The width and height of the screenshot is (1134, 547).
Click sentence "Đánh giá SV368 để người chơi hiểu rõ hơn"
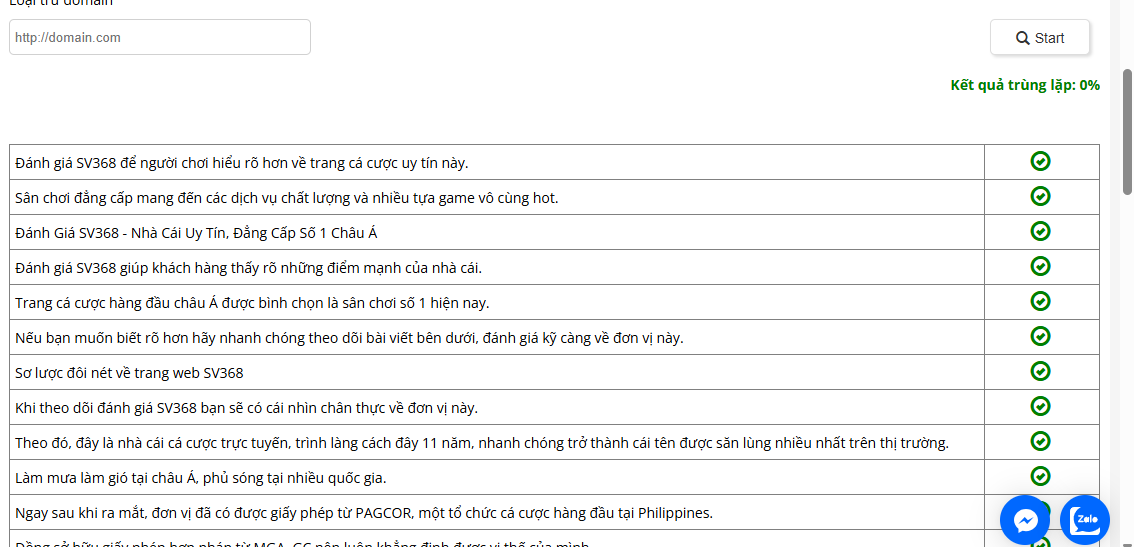point(242,163)
